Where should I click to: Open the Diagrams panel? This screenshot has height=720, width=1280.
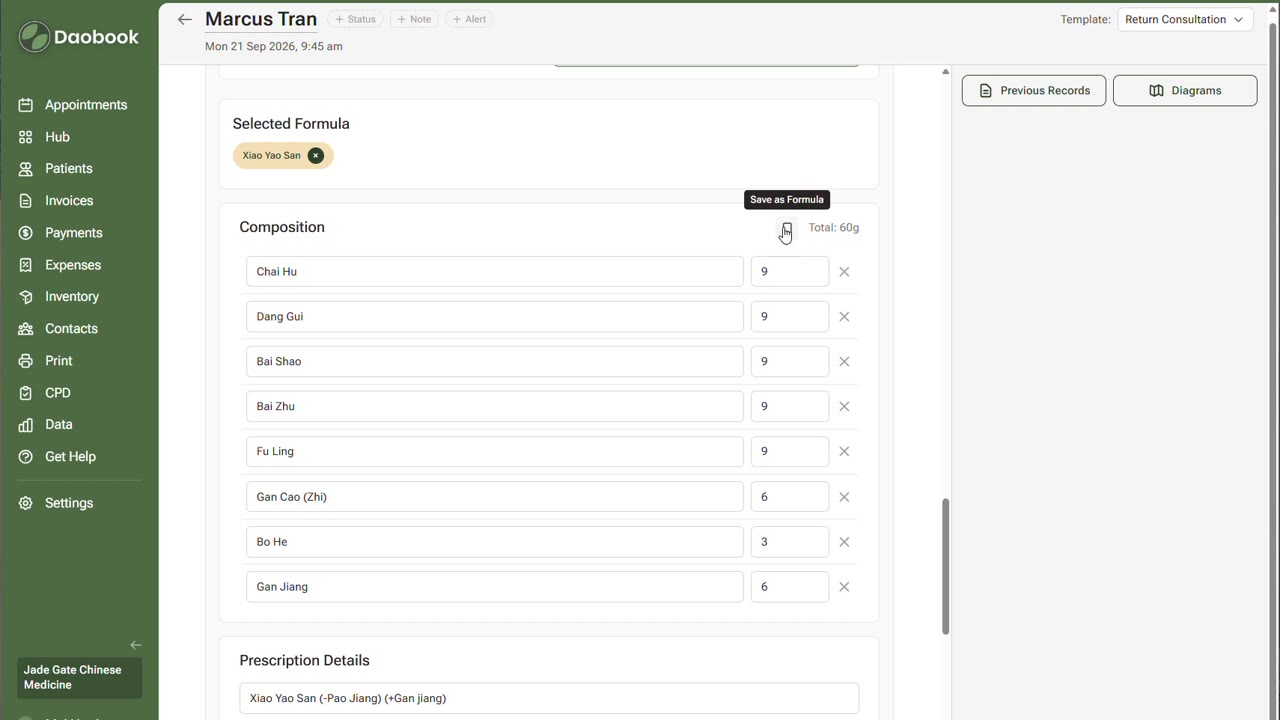[1185, 90]
